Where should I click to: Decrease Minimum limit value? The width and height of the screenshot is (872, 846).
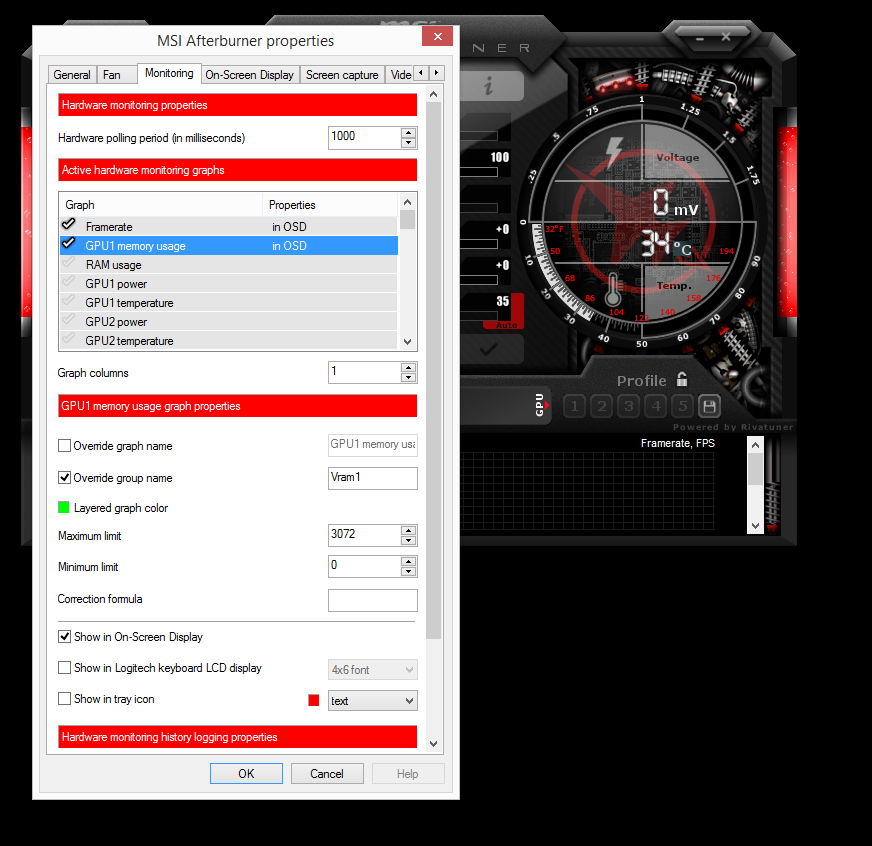pos(408,571)
